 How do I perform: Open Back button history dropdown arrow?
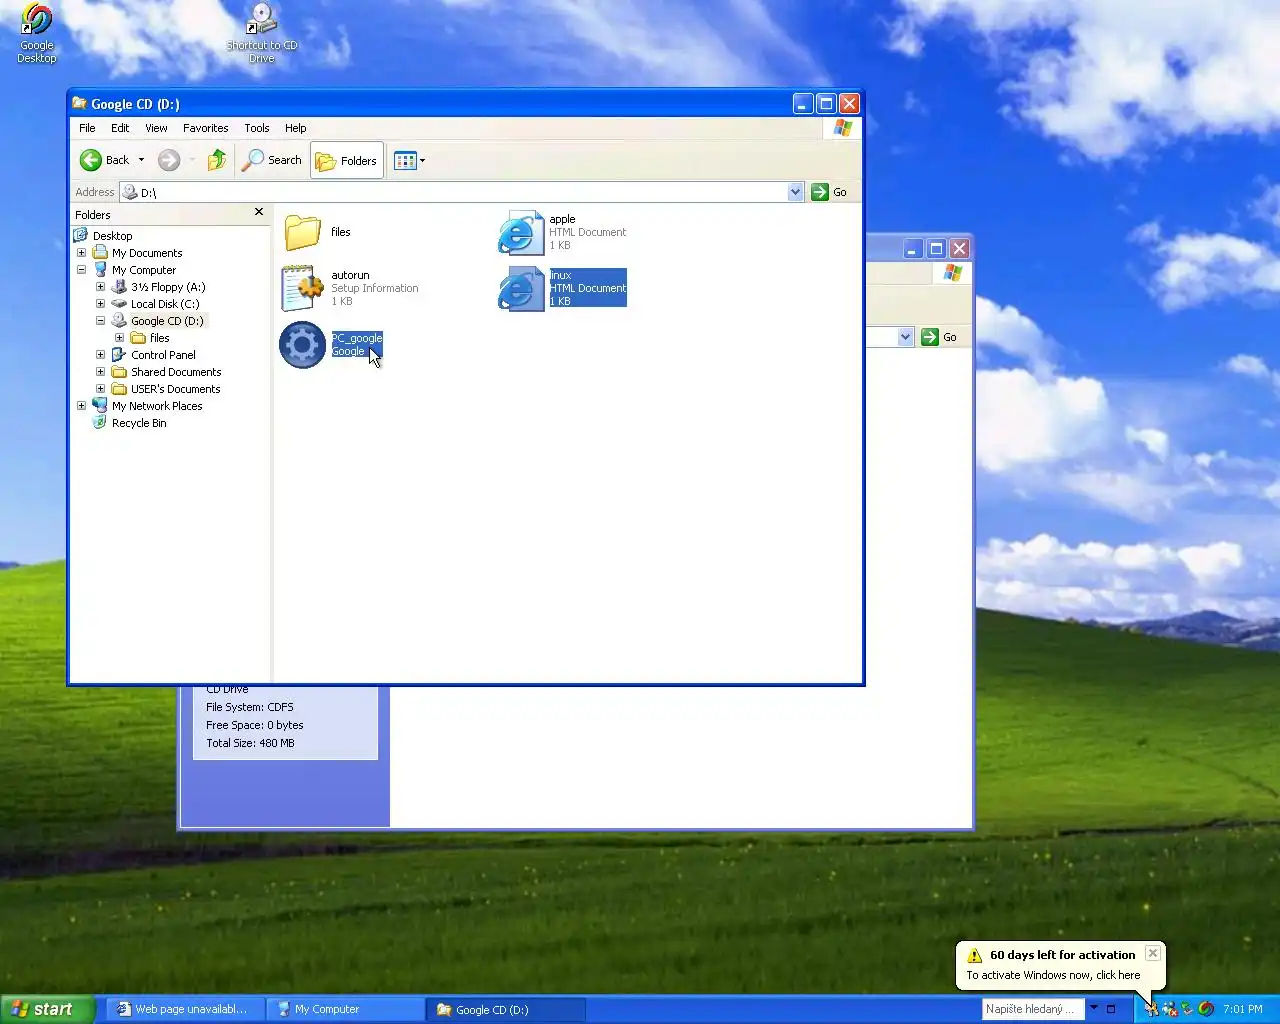click(141, 160)
